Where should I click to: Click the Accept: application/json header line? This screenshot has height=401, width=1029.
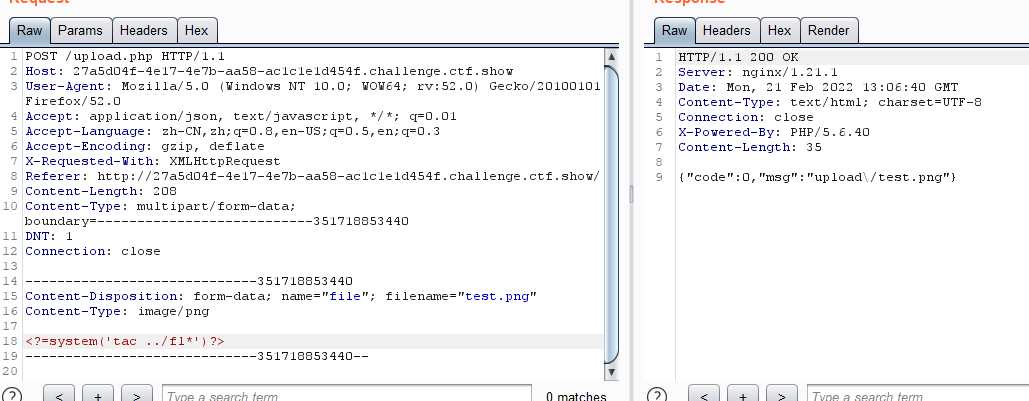(241, 116)
